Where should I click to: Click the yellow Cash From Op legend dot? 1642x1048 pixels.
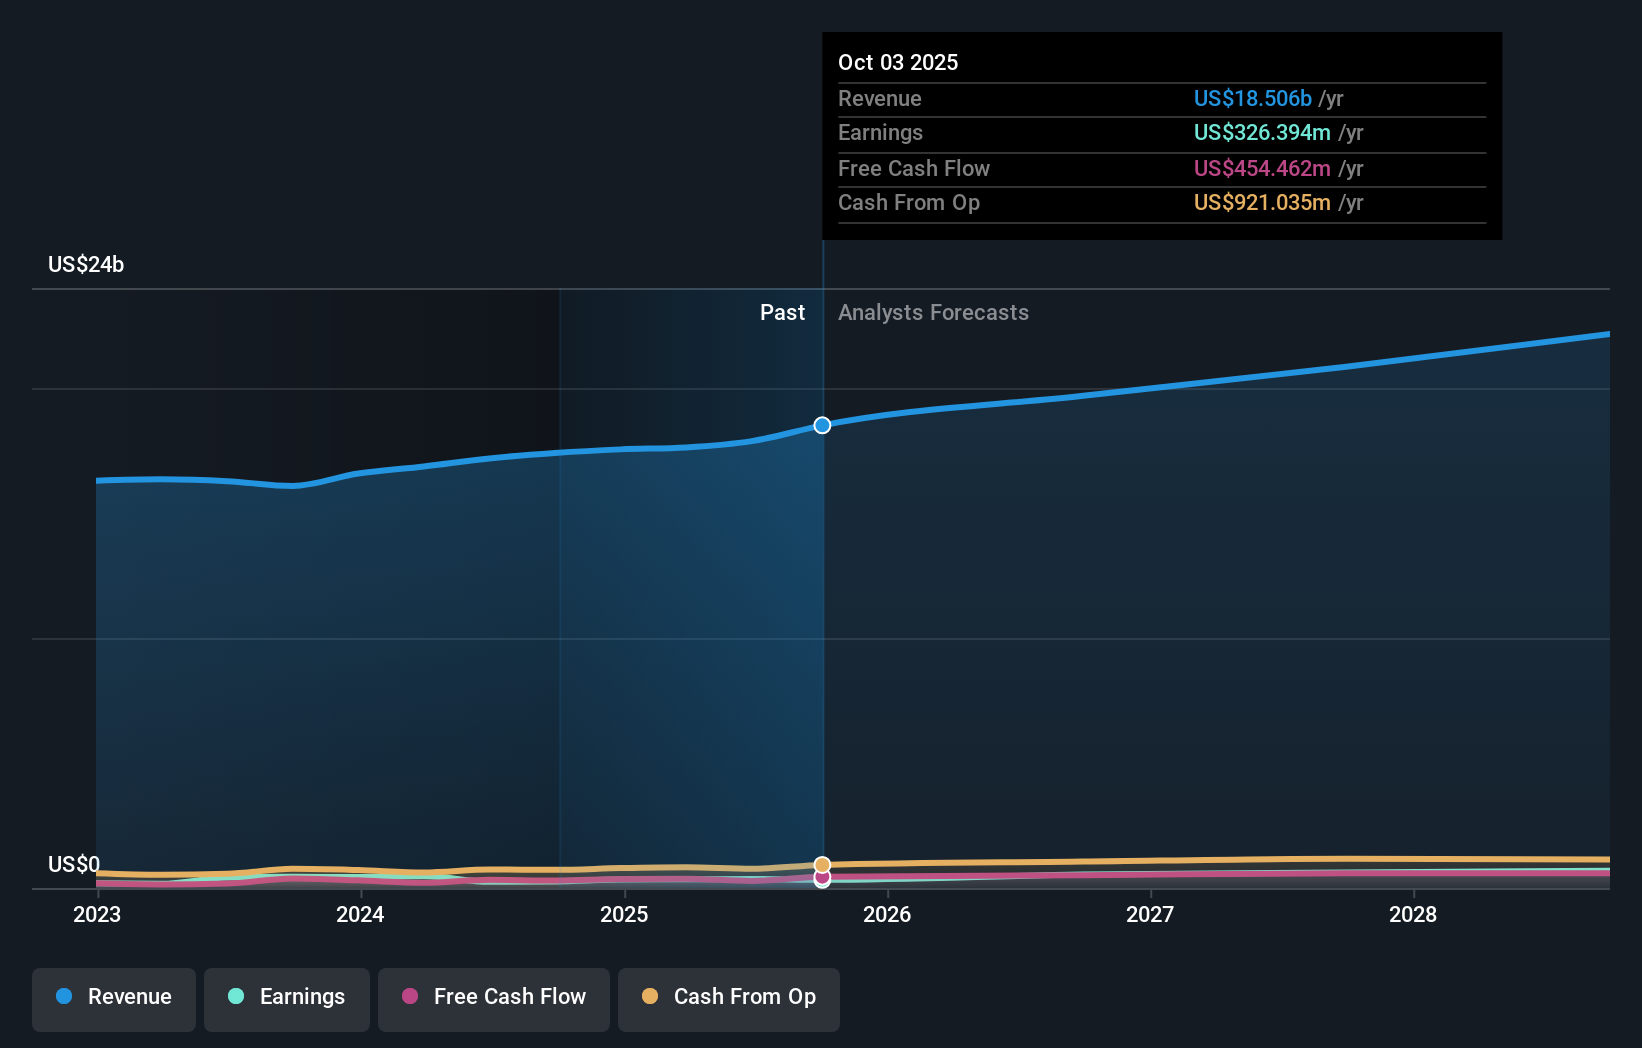coord(650,997)
